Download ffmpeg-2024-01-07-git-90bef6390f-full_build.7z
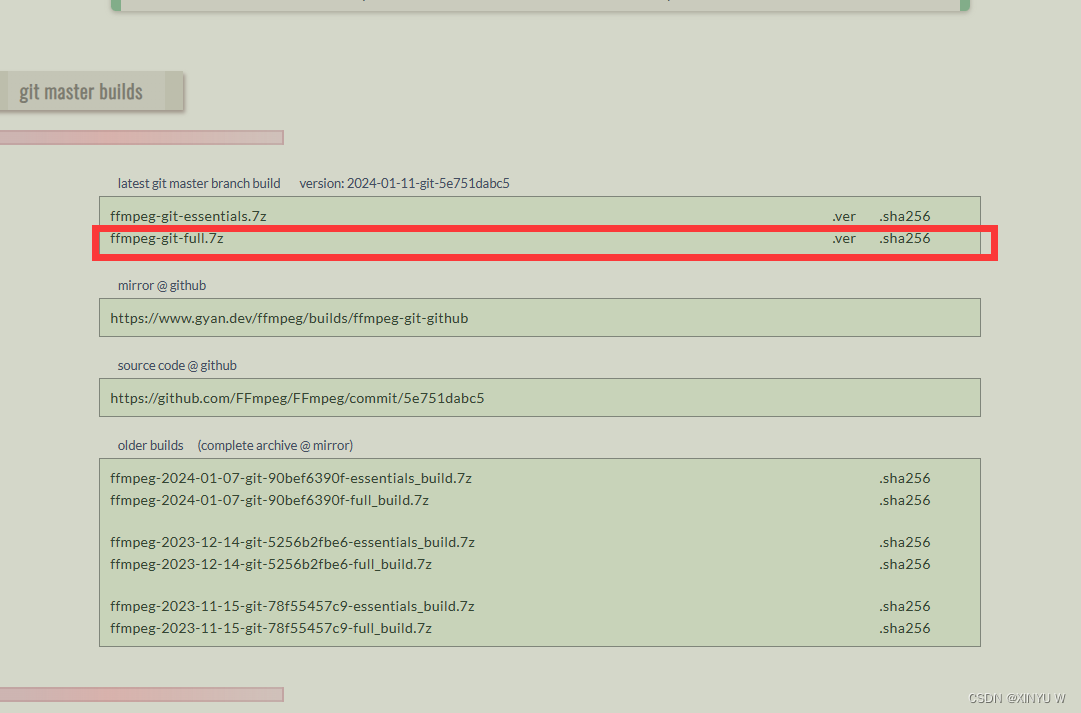Image resolution: width=1081 pixels, height=713 pixels. pyautogui.click(x=270, y=500)
